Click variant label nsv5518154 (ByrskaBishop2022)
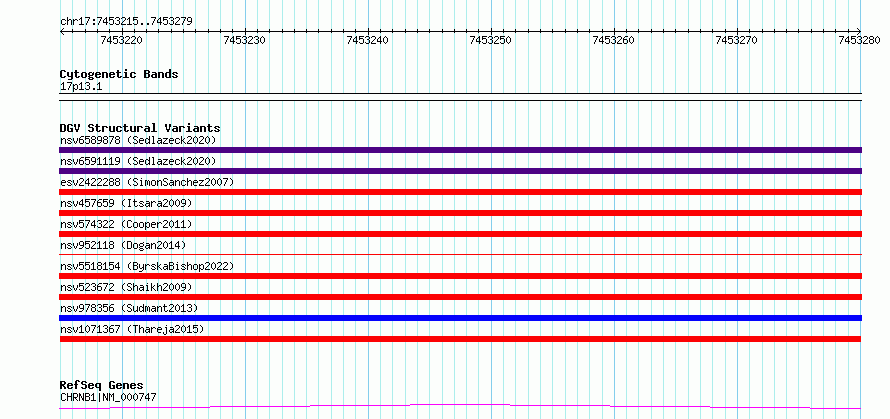Image resolution: width=890 pixels, height=419 pixels. [x=147, y=266]
